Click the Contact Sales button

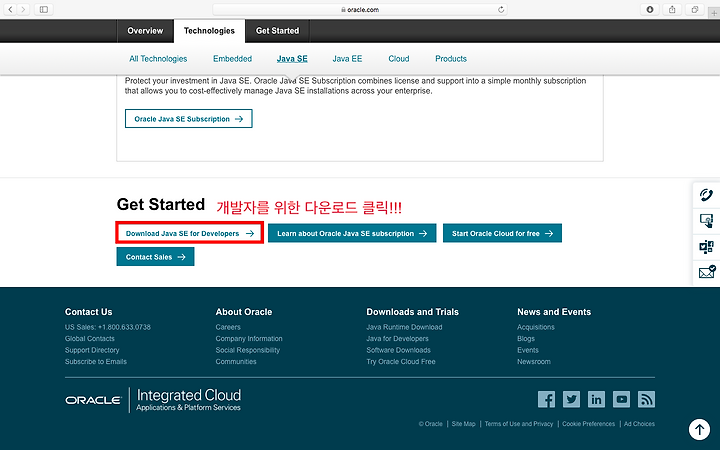155,257
